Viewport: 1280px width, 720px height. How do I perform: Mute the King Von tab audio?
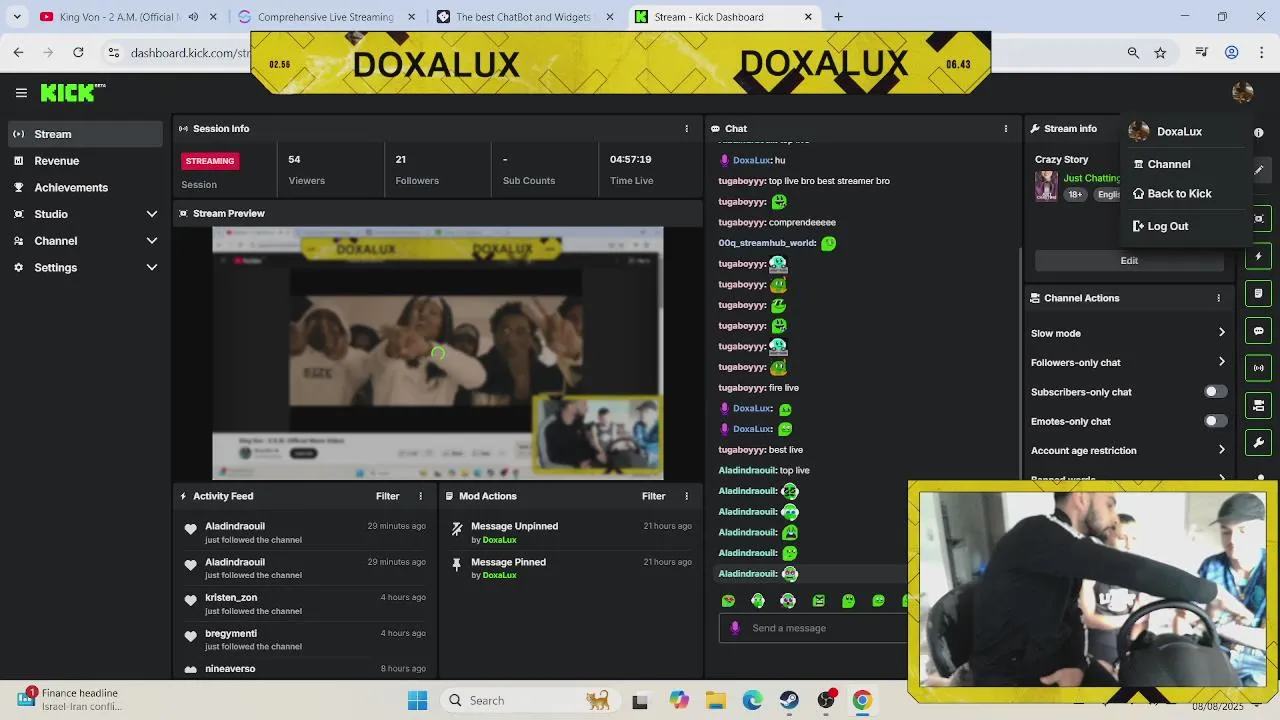pyautogui.click(x=193, y=17)
